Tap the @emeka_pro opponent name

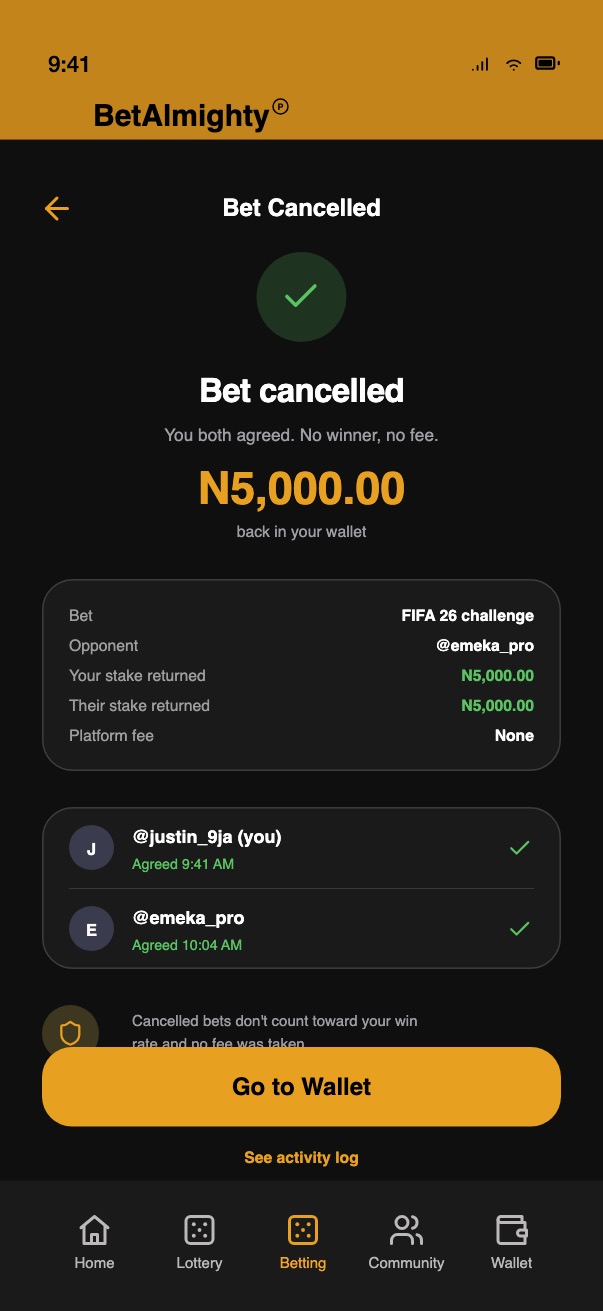[485, 646]
